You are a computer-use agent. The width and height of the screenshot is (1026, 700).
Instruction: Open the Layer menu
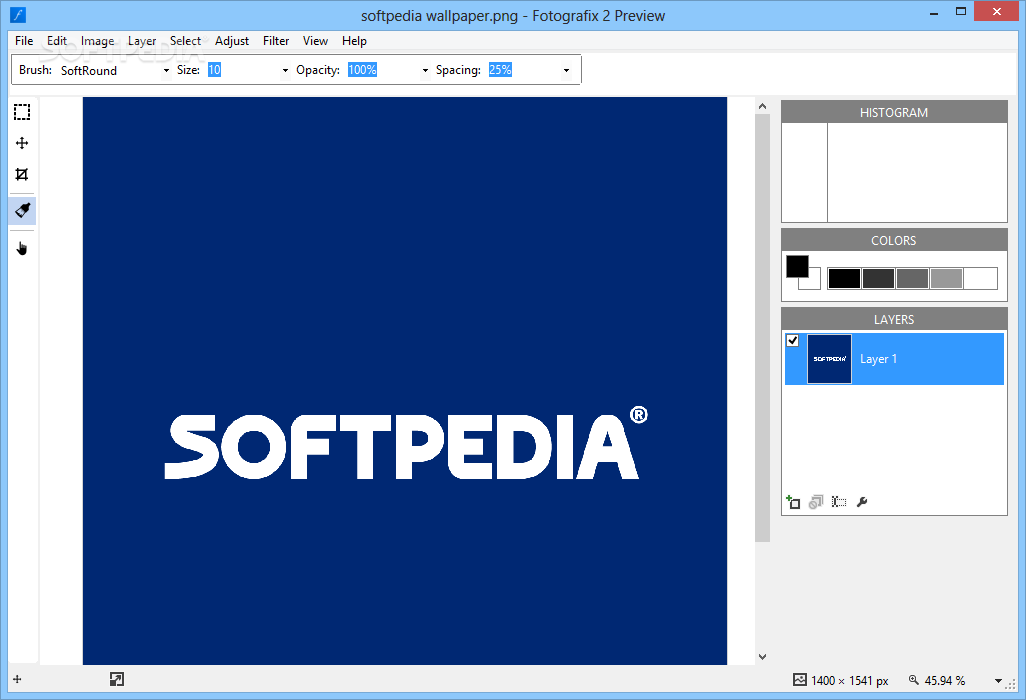[142, 41]
